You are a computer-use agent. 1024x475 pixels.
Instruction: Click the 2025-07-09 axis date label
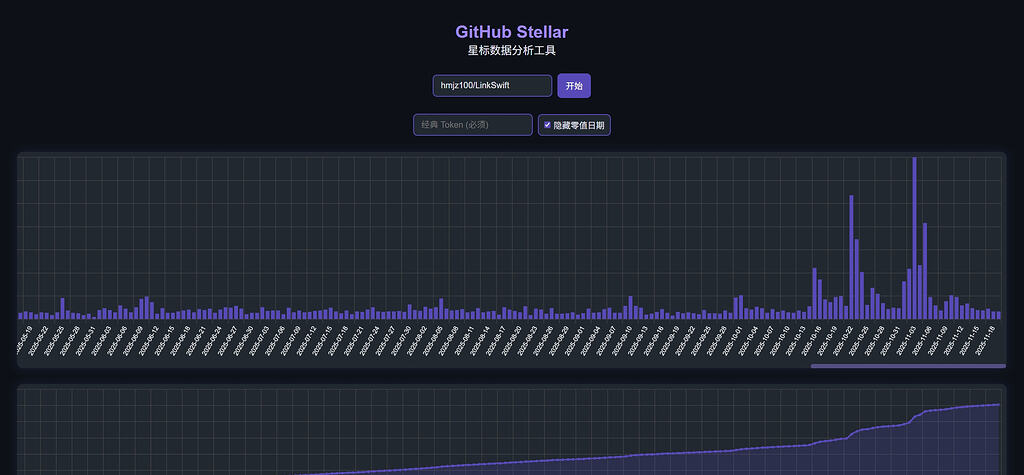(289, 340)
